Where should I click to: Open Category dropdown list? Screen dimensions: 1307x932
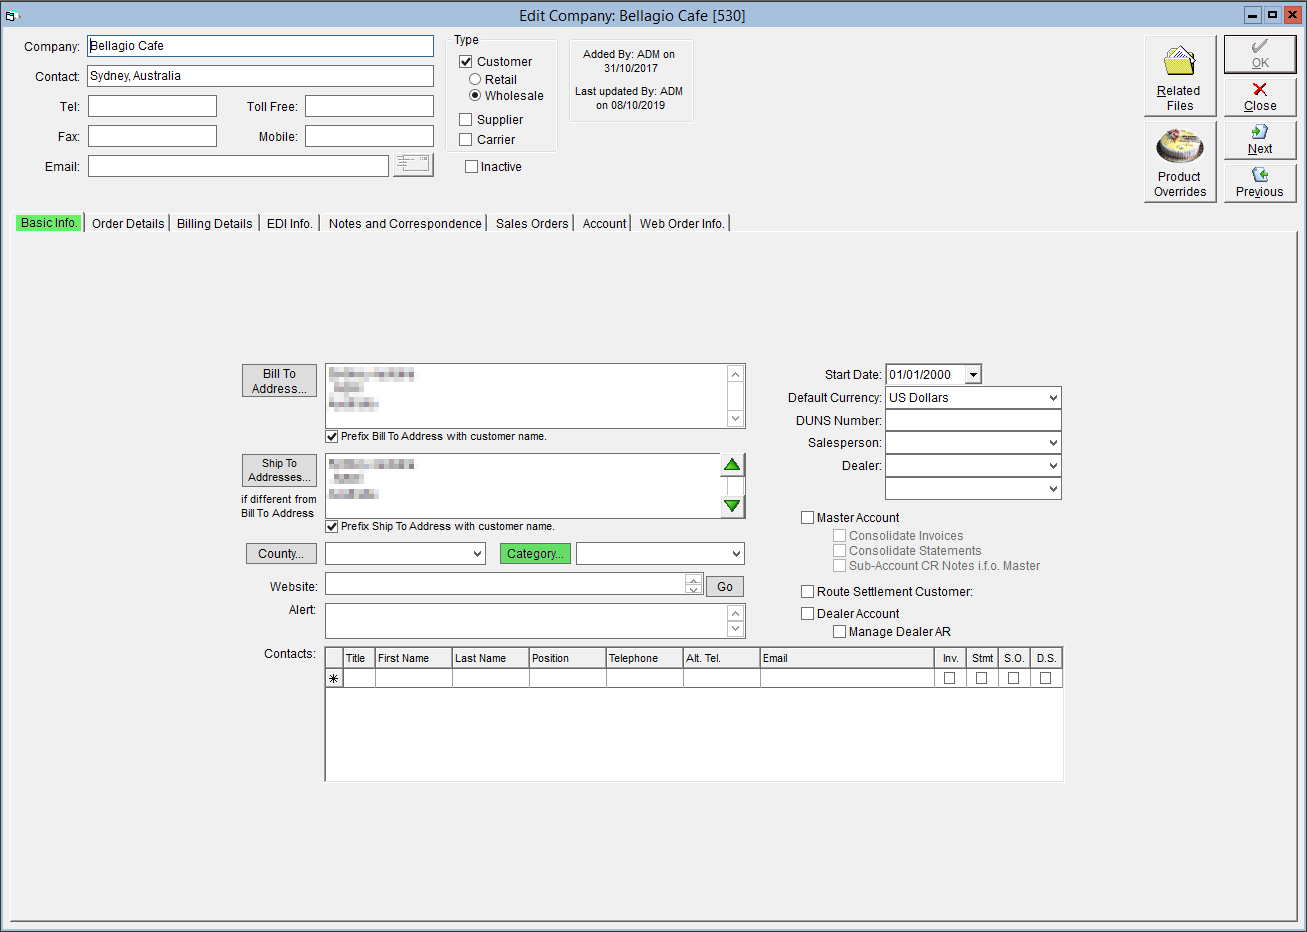(736, 554)
